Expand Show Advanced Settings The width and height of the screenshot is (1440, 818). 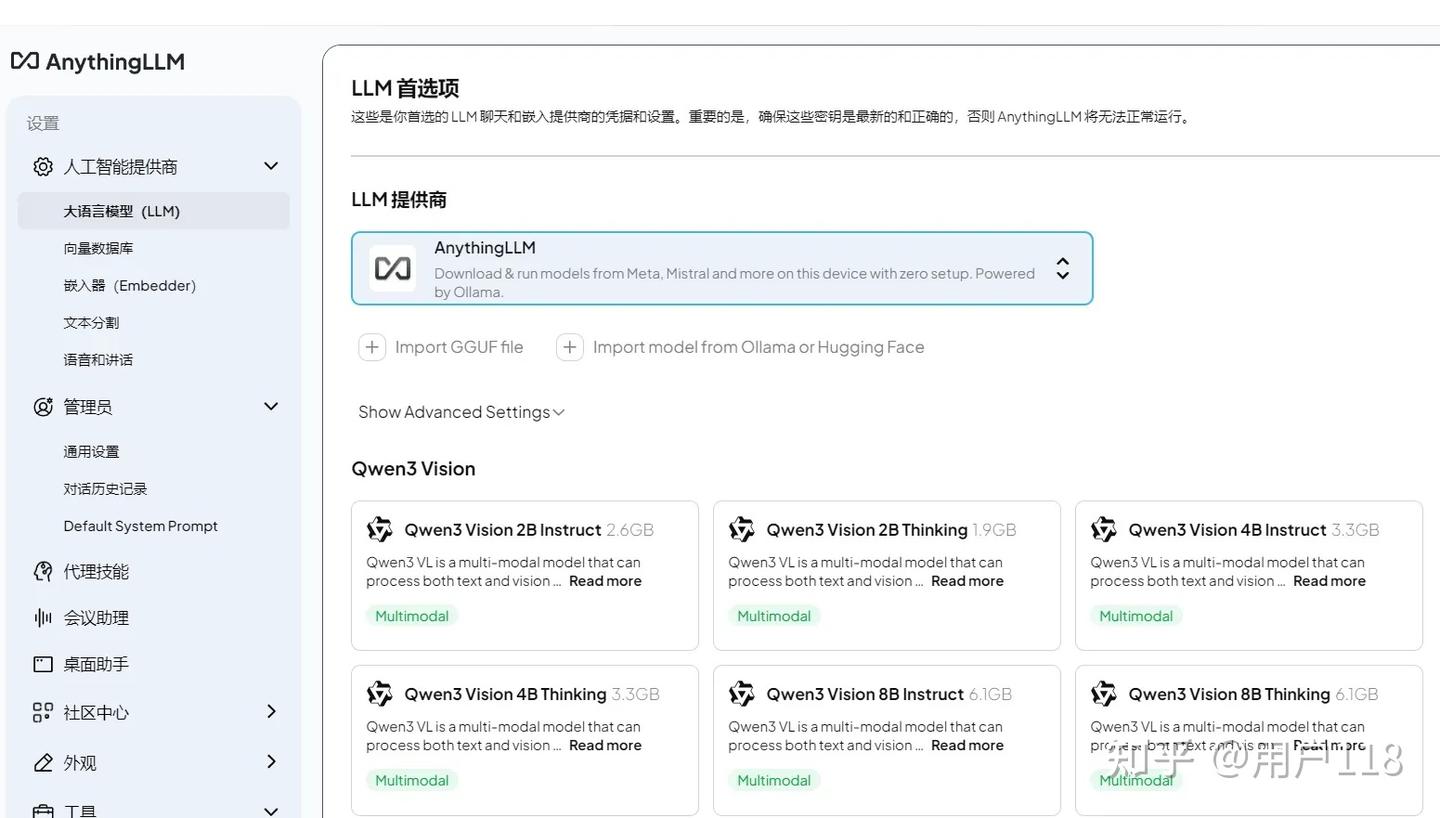[x=461, y=412]
